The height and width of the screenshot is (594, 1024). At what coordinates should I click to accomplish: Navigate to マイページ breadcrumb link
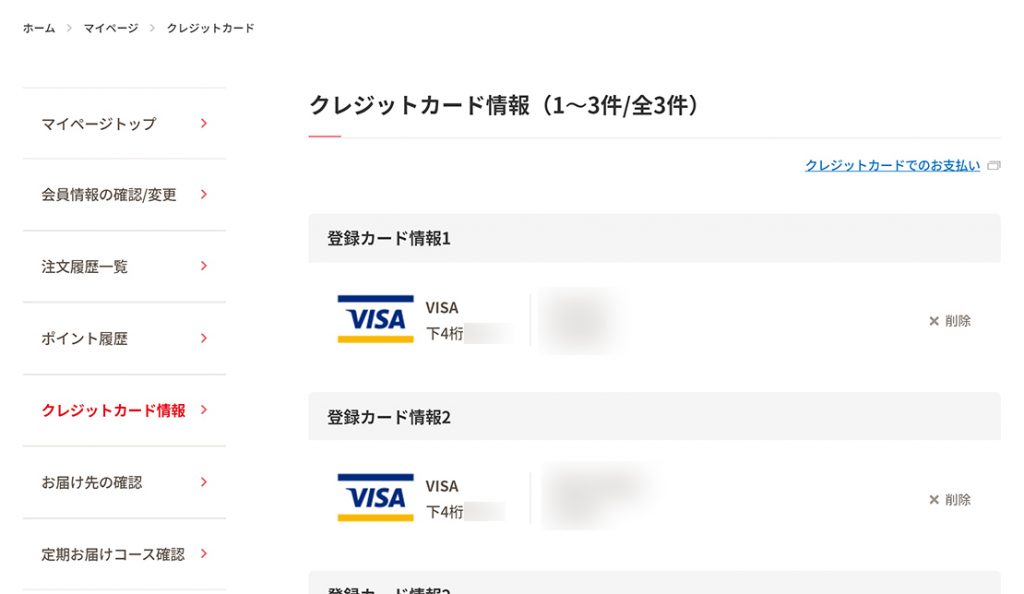pyautogui.click(x=110, y=28)
